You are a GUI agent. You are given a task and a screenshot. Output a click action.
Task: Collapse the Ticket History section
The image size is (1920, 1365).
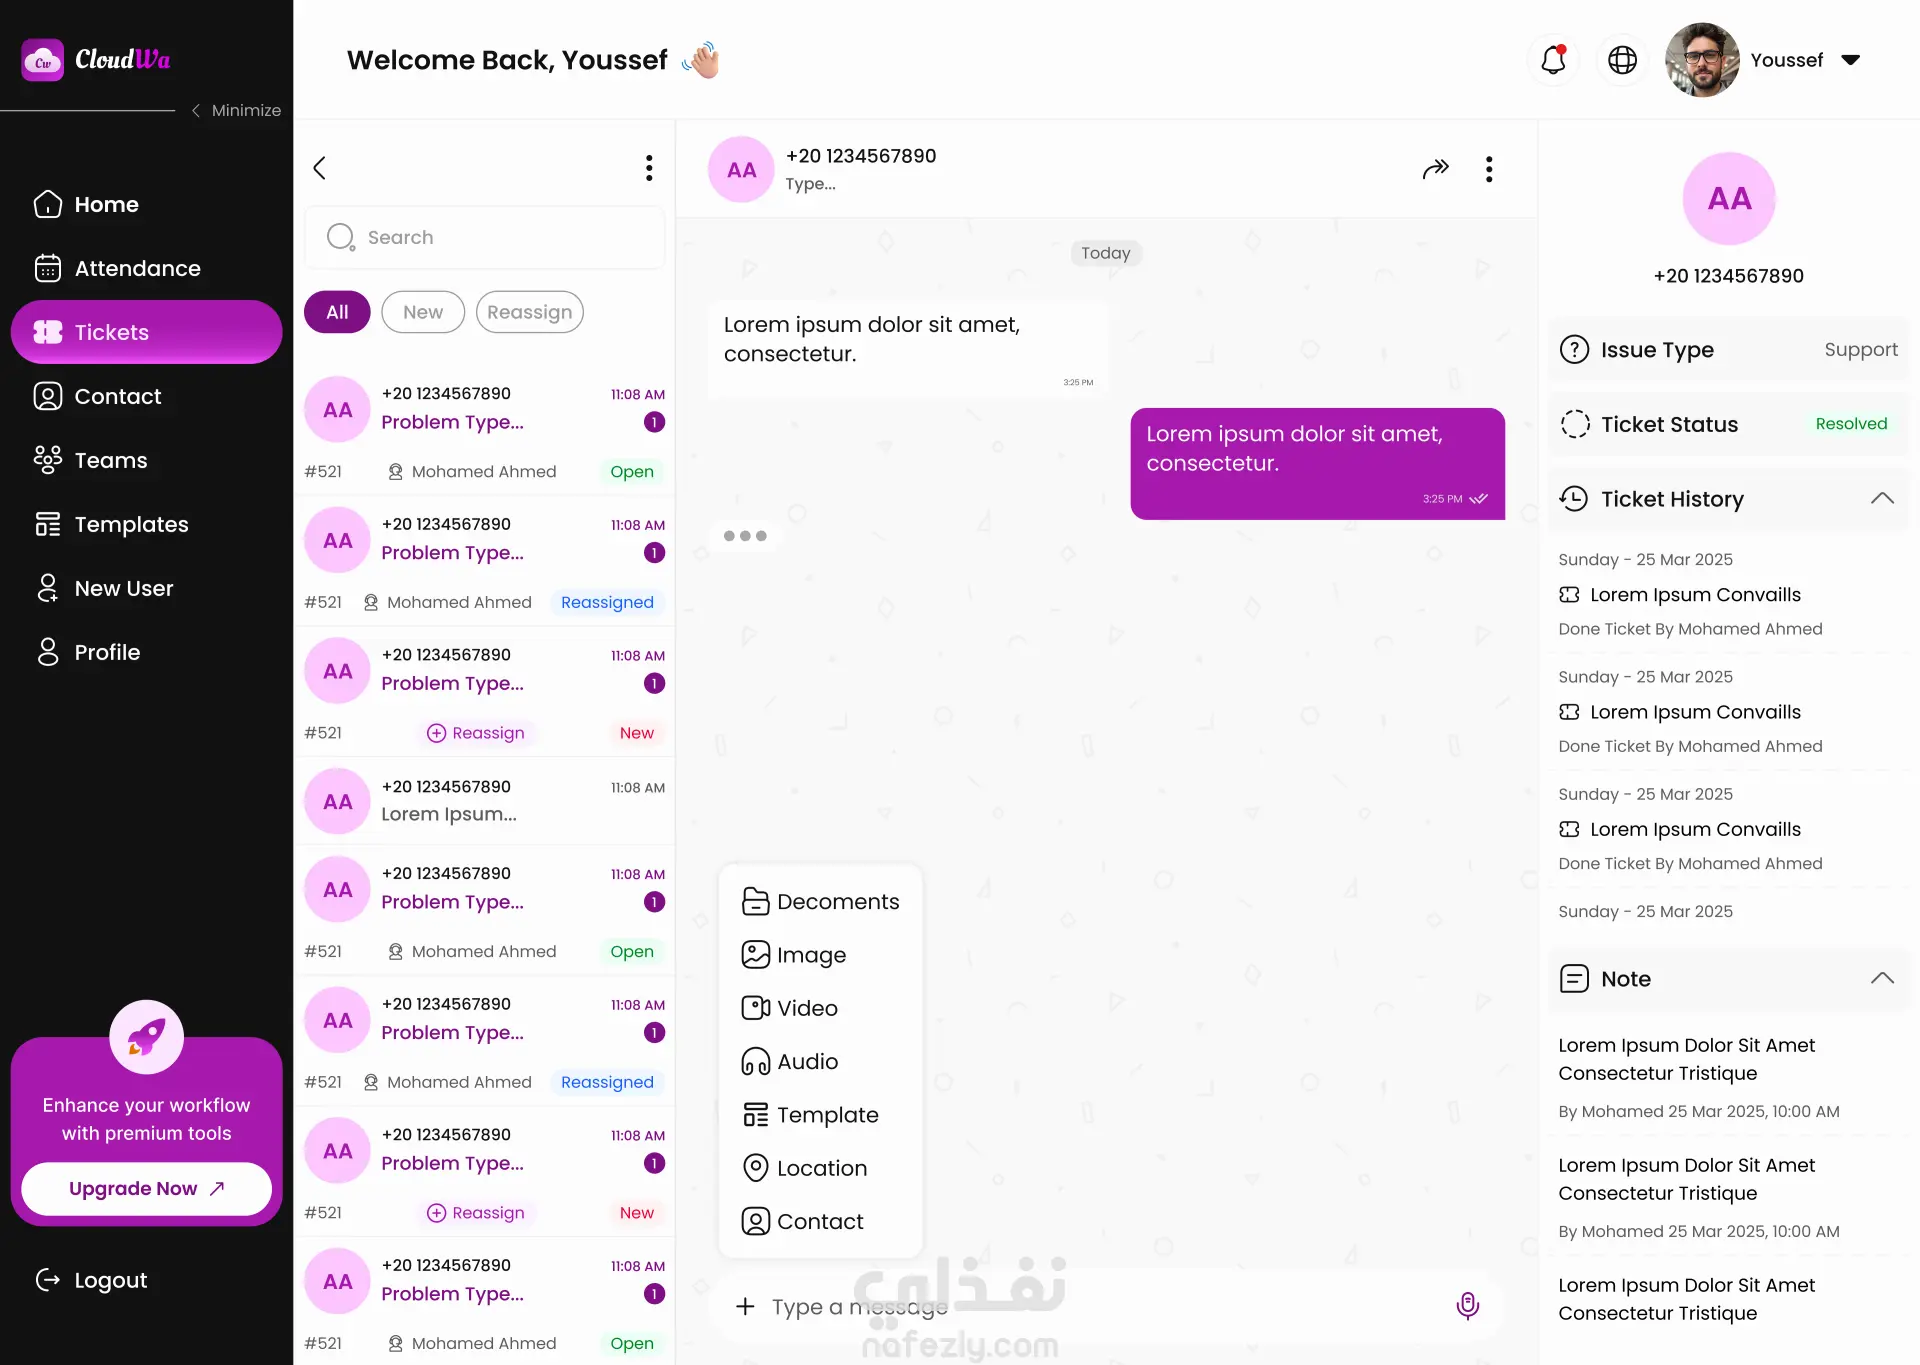pos(1882,498)
